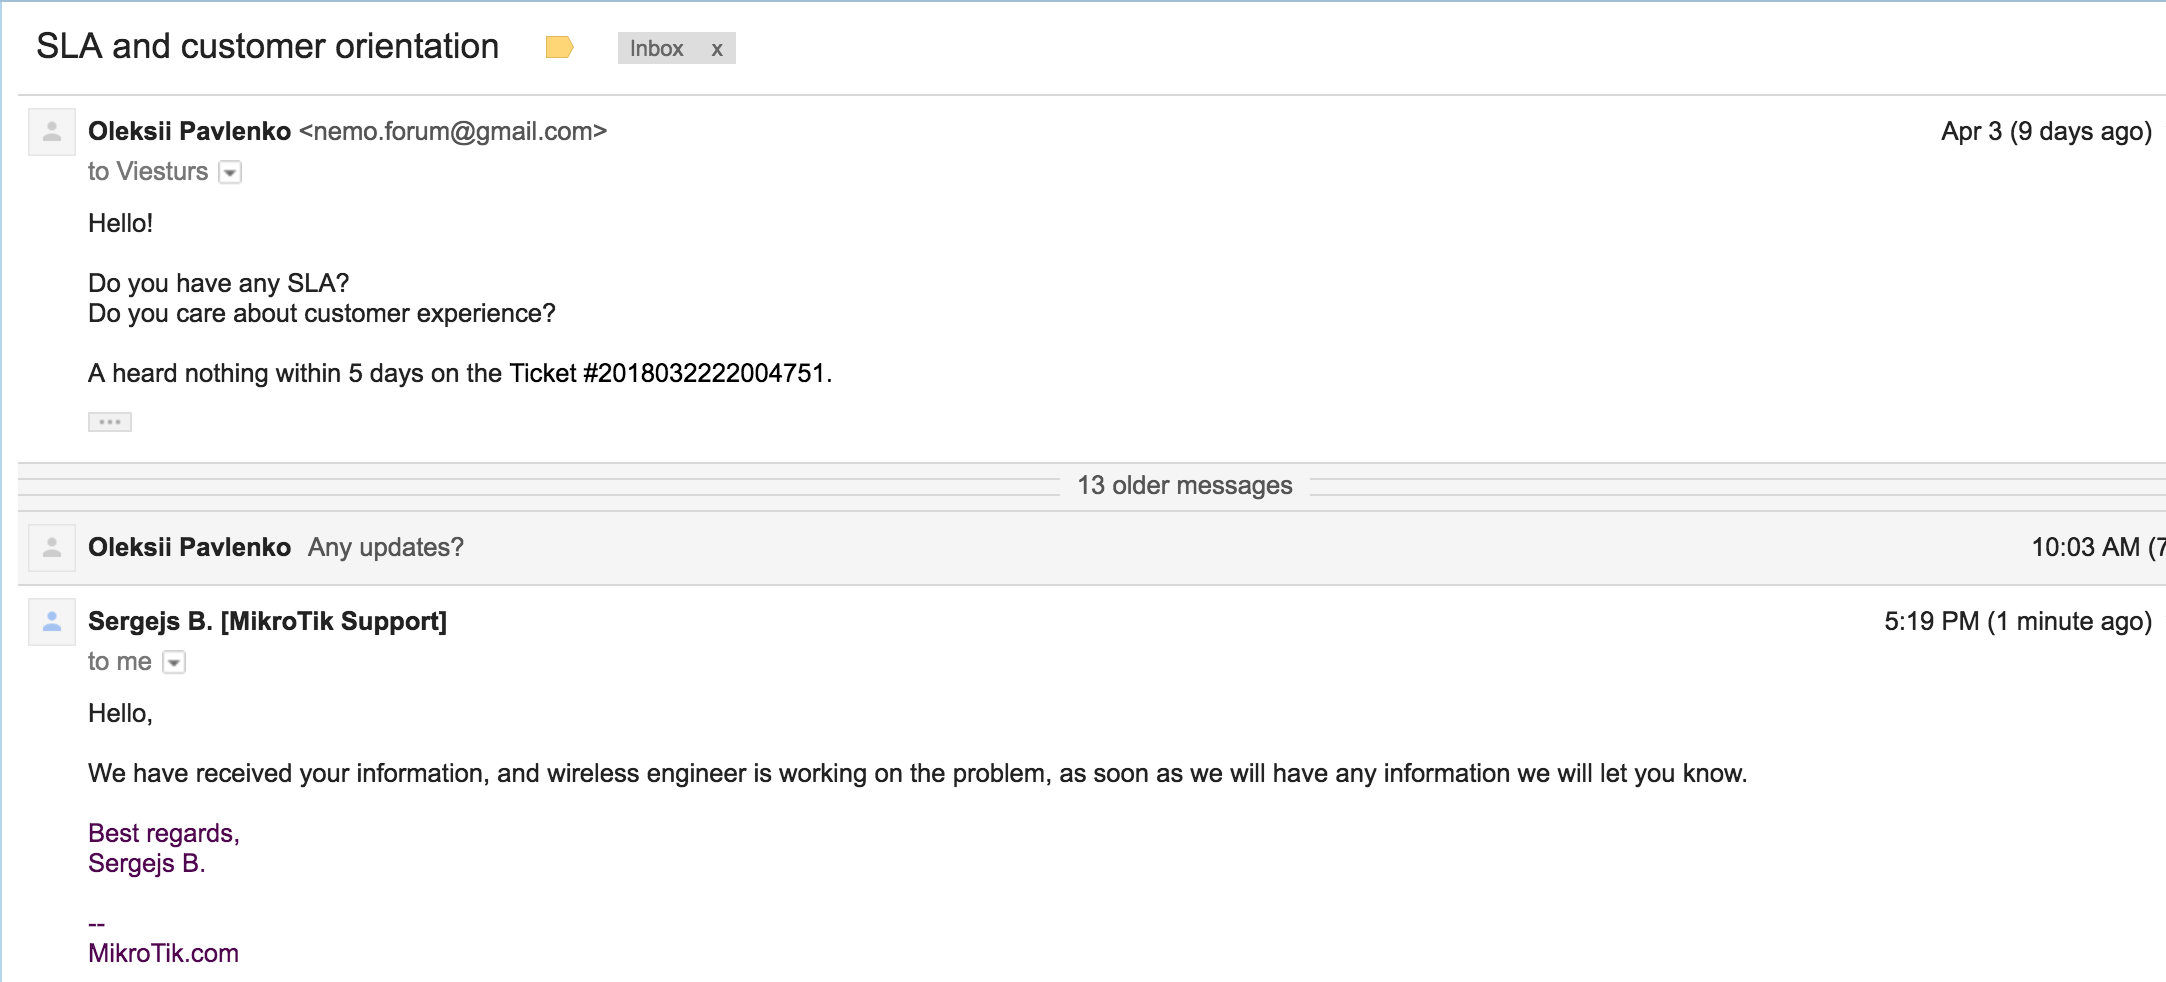This screenshot has height=982, width=2166.
Task: Click the nemo.forum@gmail.com sender address
Action: [453, 131]
